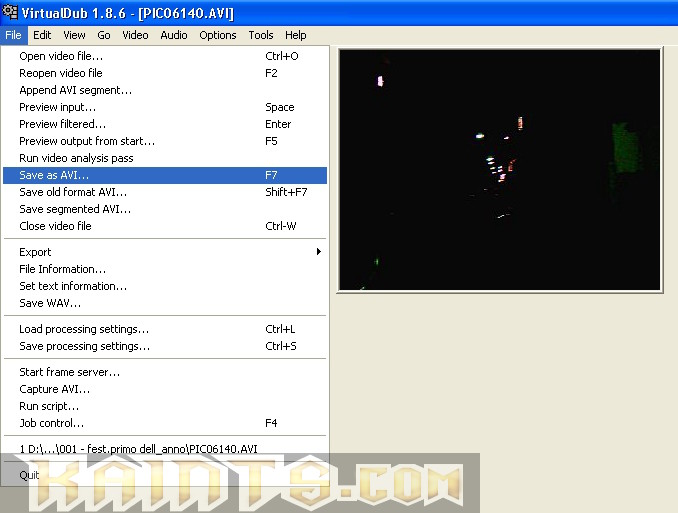Select Save segmented AVI…
This screenshot has width=678, height=513.
click(x=165, y=209)
